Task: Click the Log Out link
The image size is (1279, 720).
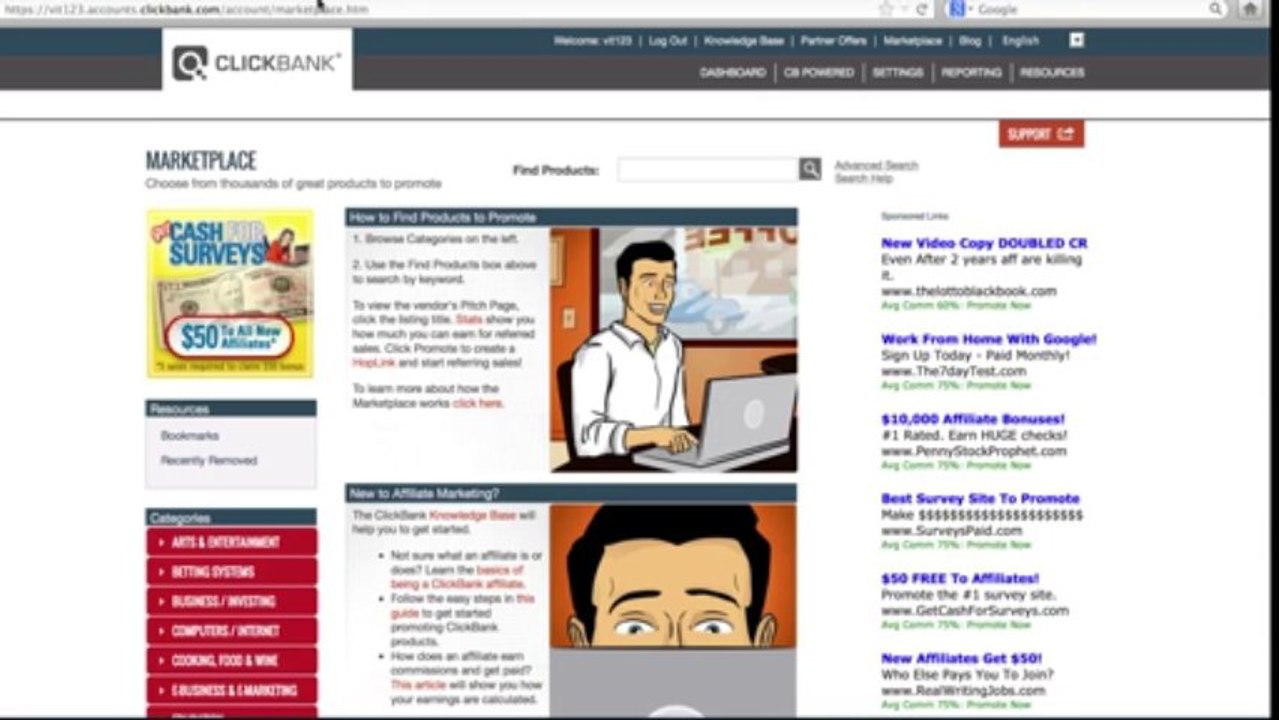Action: [668, 41]
